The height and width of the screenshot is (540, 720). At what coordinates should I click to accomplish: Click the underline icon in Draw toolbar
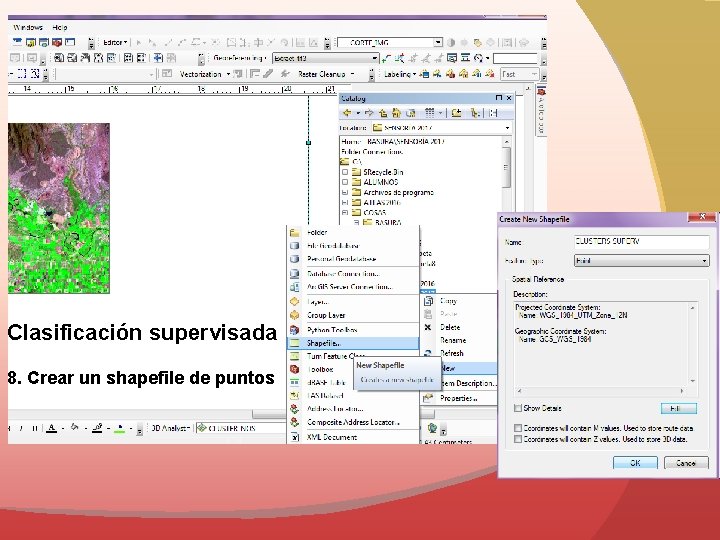click(x=34, y=428)
